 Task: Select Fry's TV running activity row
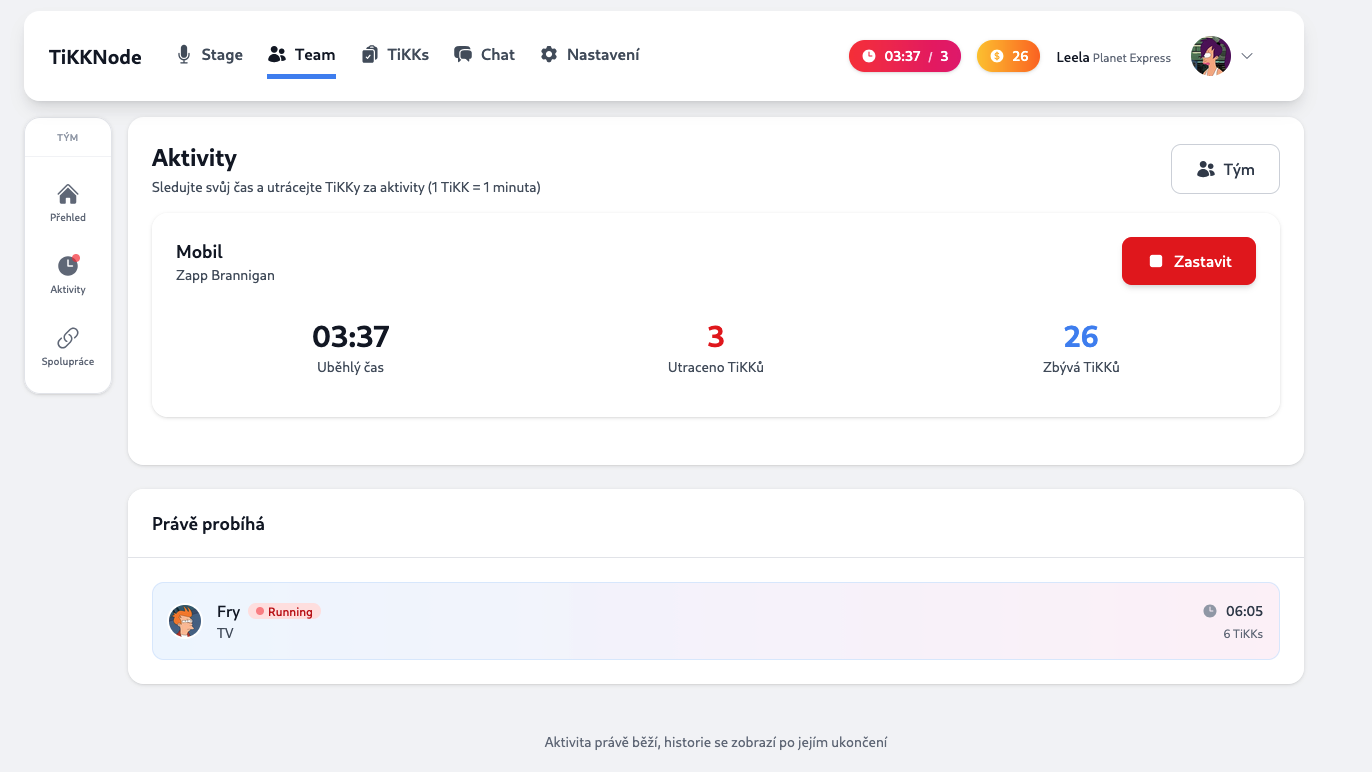point(715,621)
